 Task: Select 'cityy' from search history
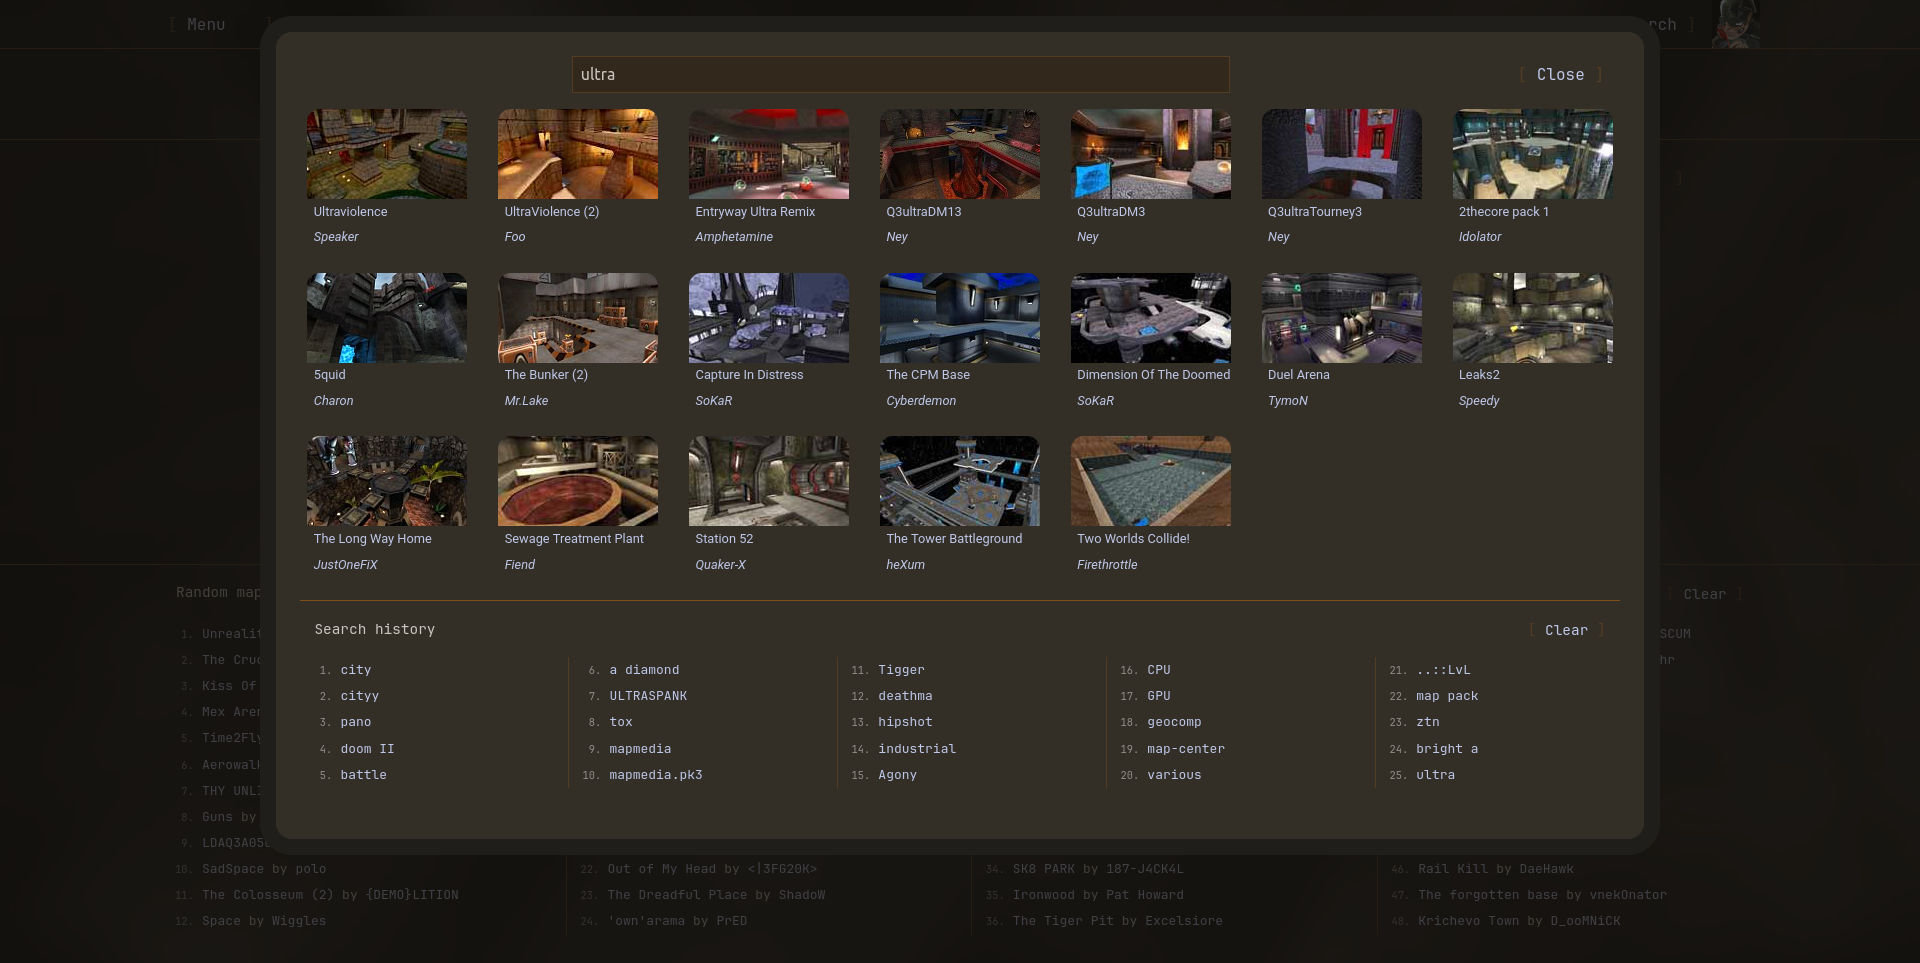tap(359, 696)
